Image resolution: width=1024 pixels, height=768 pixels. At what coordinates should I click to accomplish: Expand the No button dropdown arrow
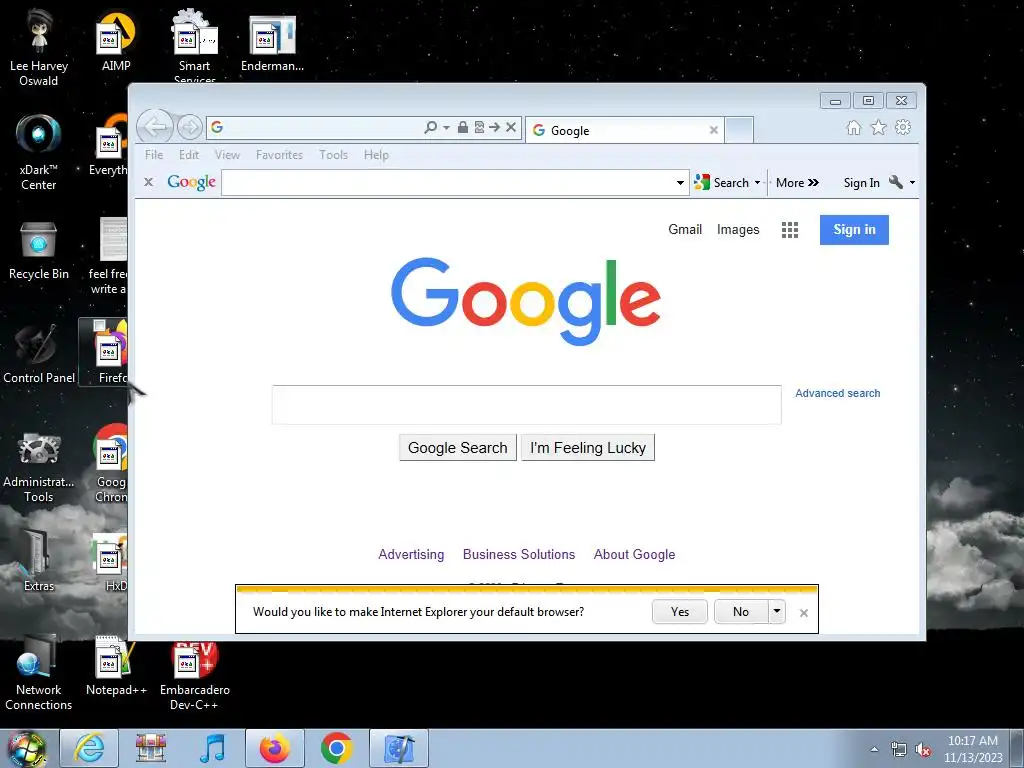click(x=776, y=612)
